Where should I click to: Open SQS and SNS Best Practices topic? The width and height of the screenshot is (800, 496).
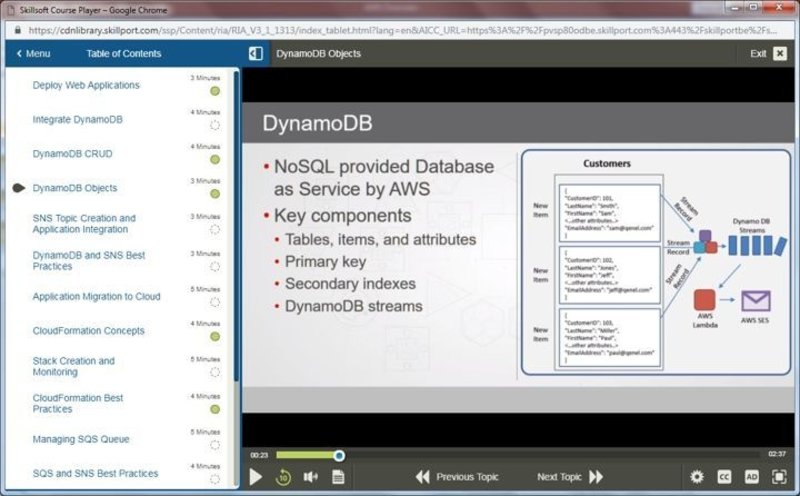pos(95,474)
